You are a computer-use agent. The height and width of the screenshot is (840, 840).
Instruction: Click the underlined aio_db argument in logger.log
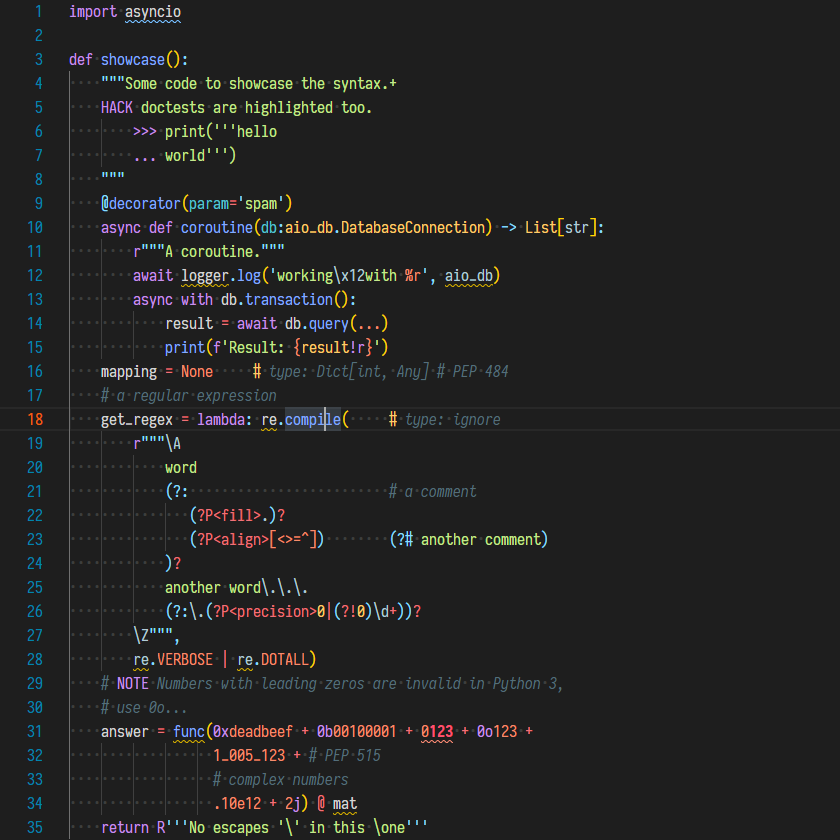468,275
